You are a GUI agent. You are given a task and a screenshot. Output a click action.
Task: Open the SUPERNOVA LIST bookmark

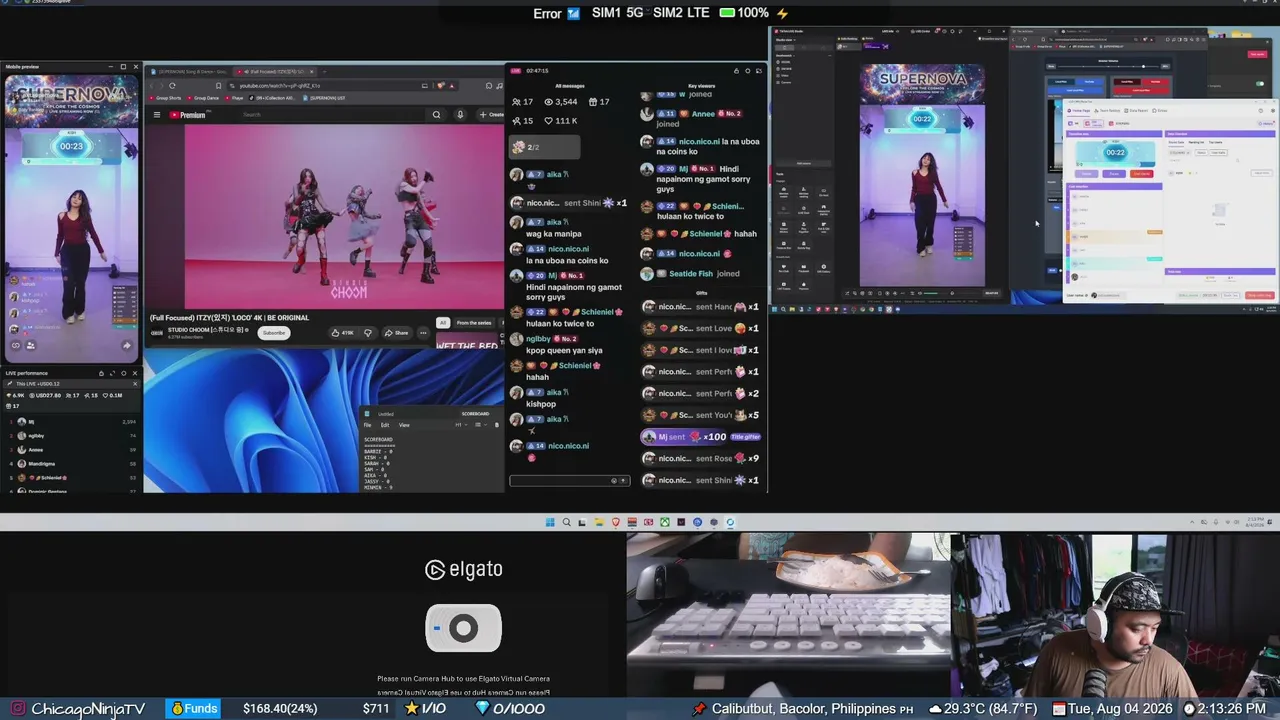[326, 98]
